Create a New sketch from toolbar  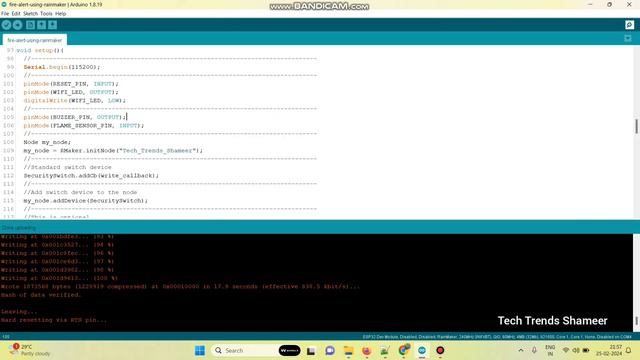[30, 25]
